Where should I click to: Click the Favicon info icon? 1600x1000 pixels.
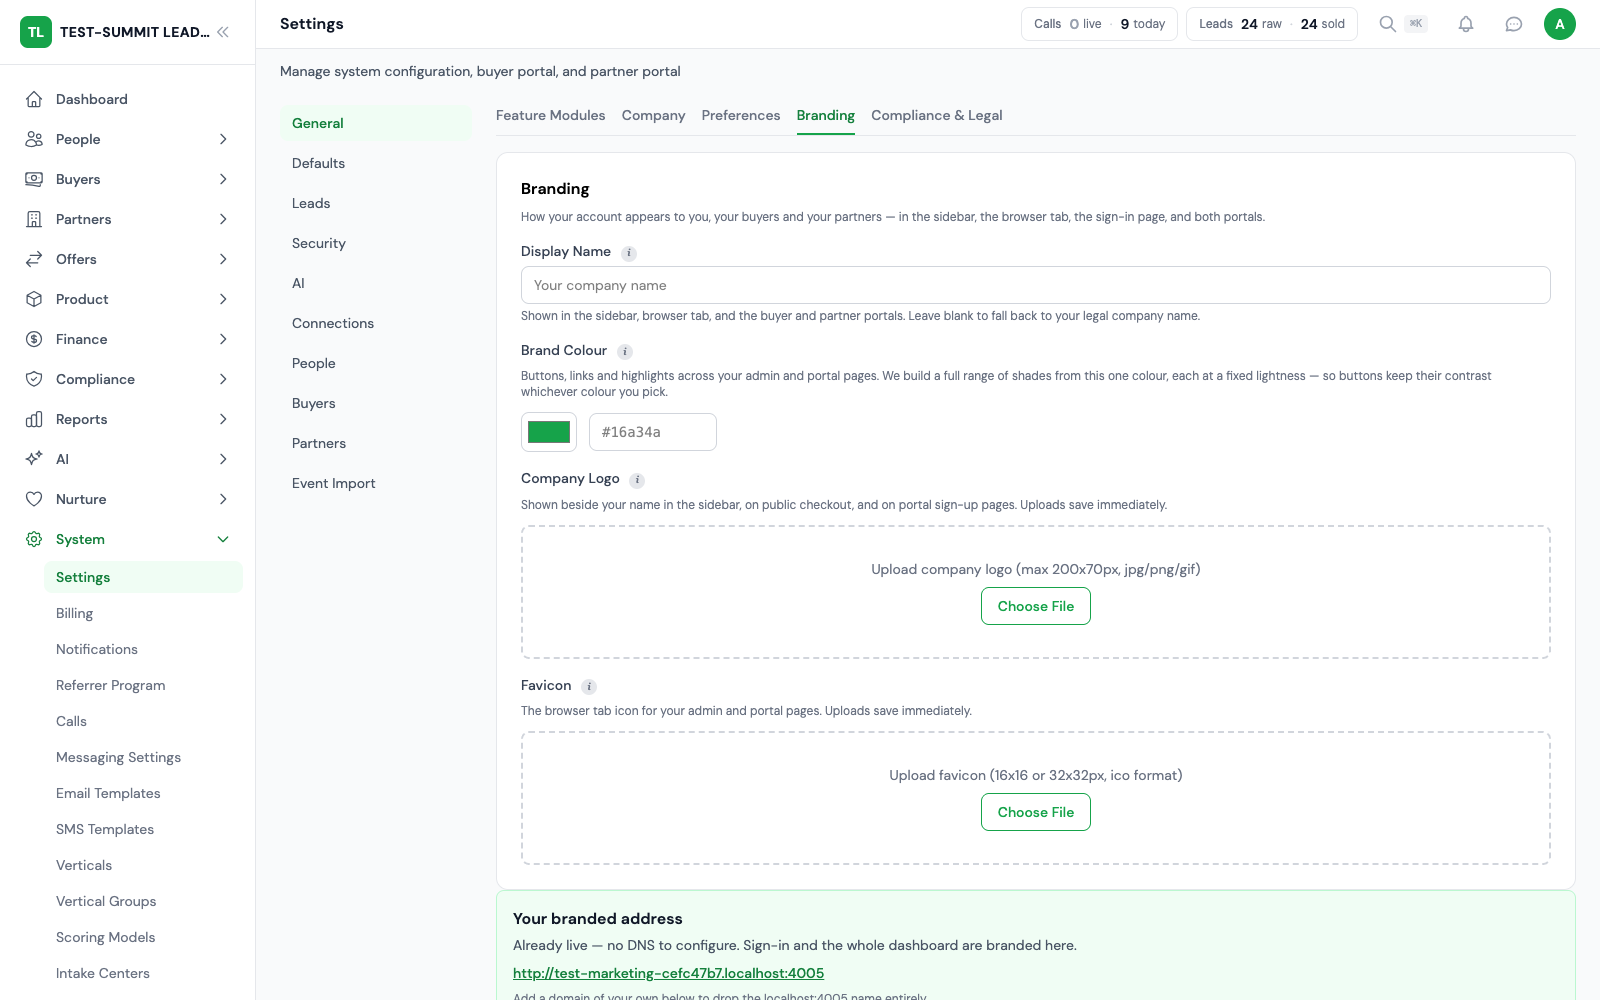(x=589, y=687)
